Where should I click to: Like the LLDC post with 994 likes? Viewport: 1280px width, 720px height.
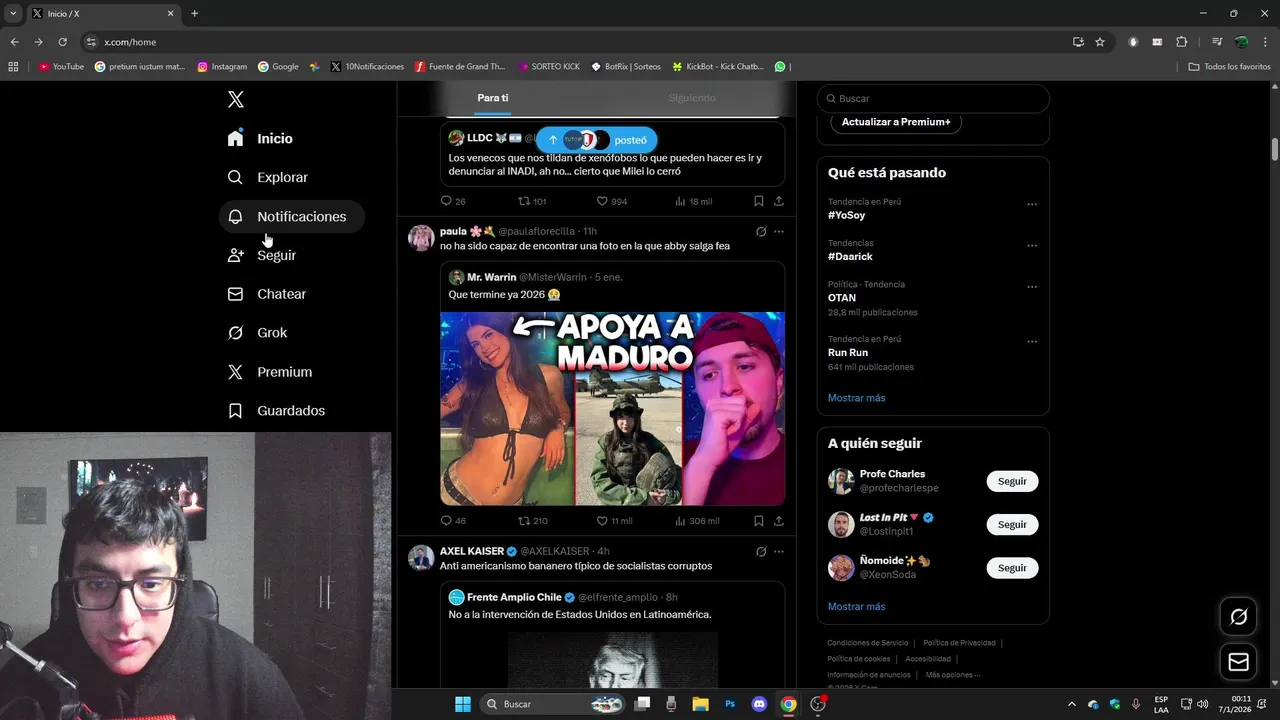pos(612,201)
